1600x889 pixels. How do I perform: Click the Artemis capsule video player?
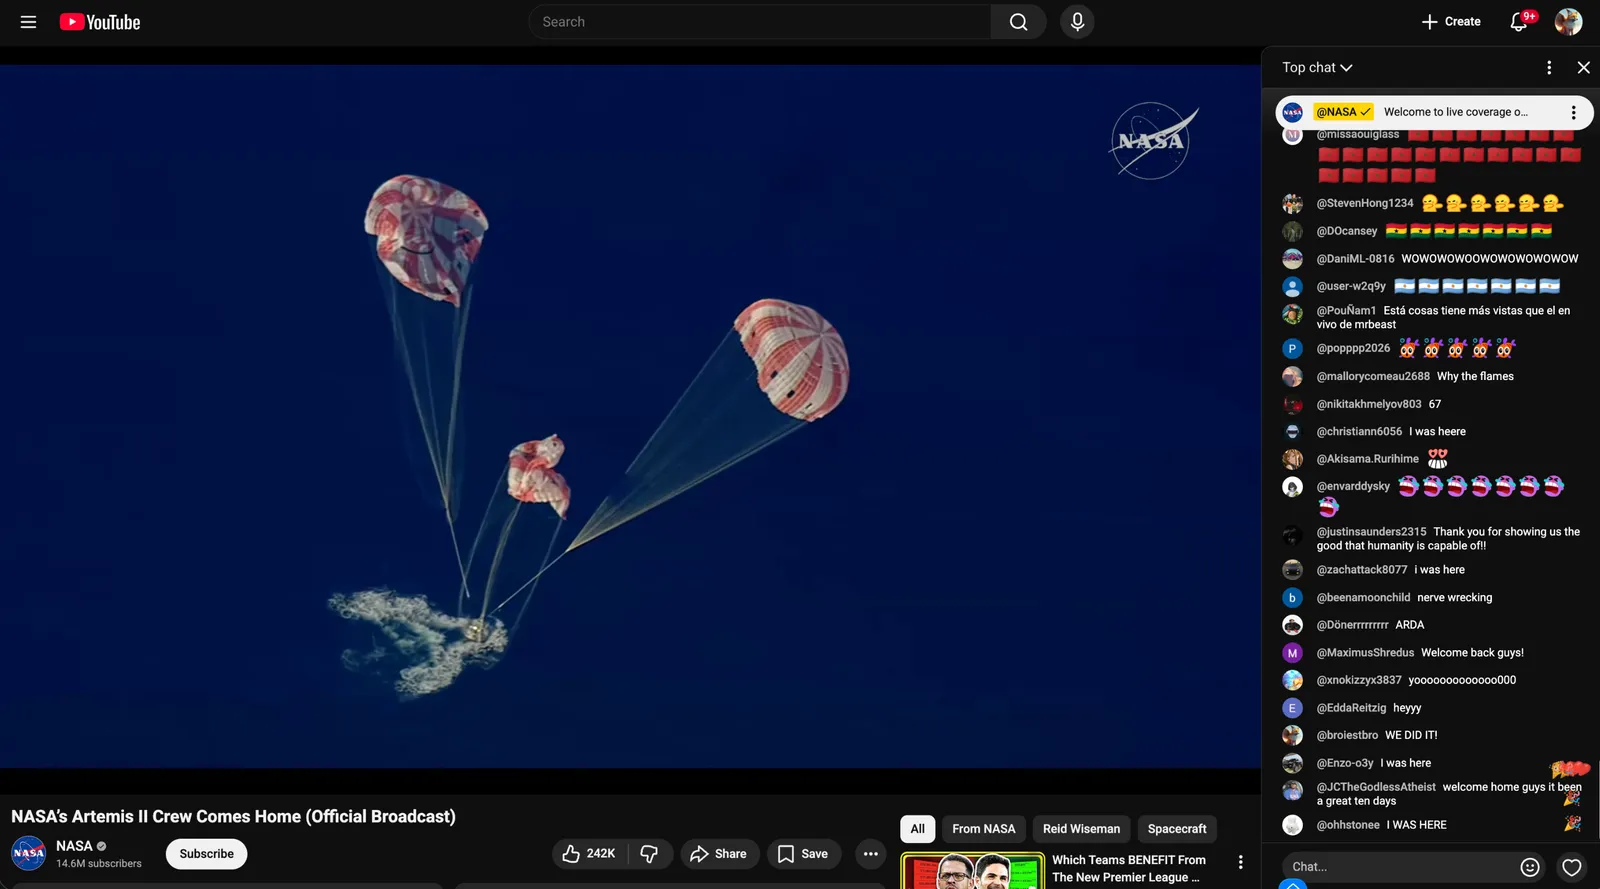click(x=630, y=417)
